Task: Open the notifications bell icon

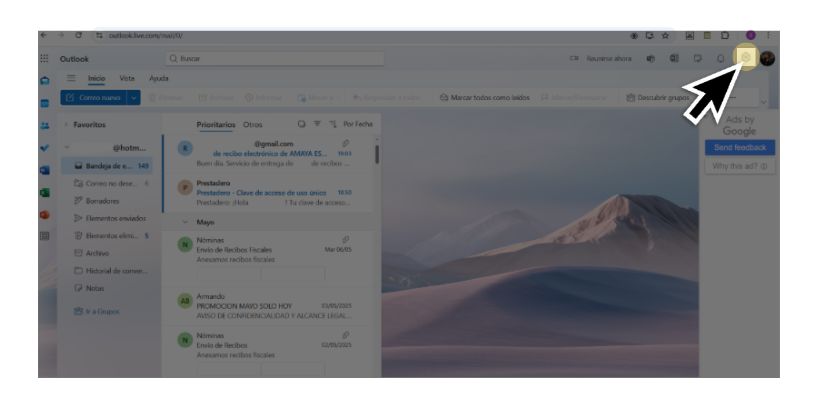Action: click(x=720, y=58)
